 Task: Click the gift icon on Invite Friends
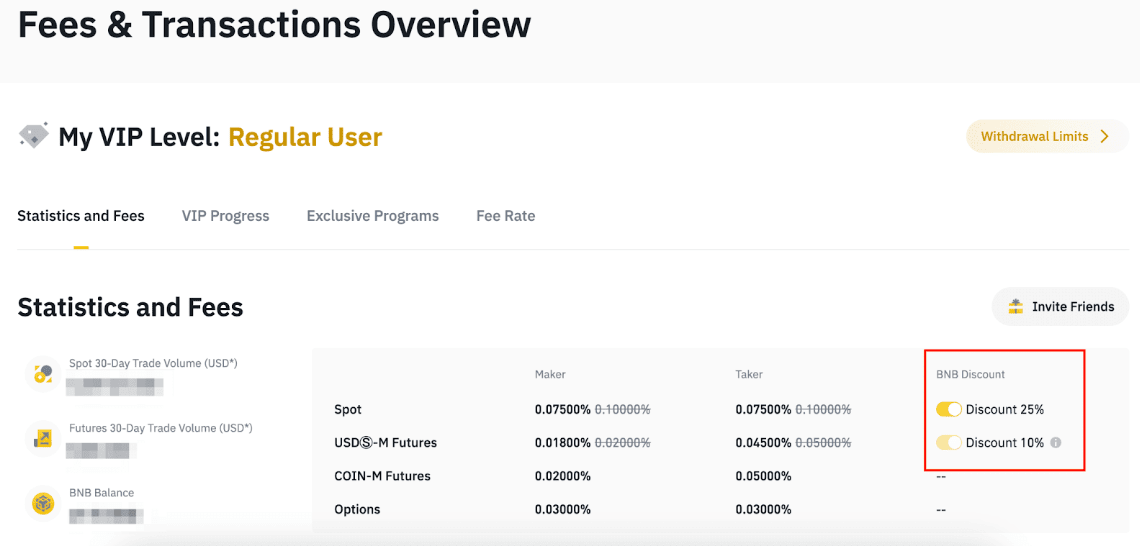[1016, 307]
